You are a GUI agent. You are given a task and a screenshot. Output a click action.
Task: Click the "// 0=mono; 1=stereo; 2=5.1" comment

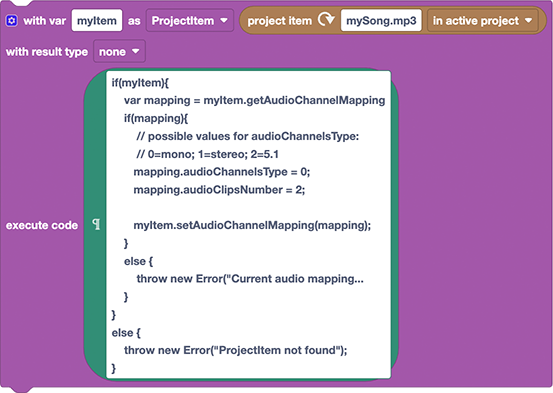[x=207, y=154]
